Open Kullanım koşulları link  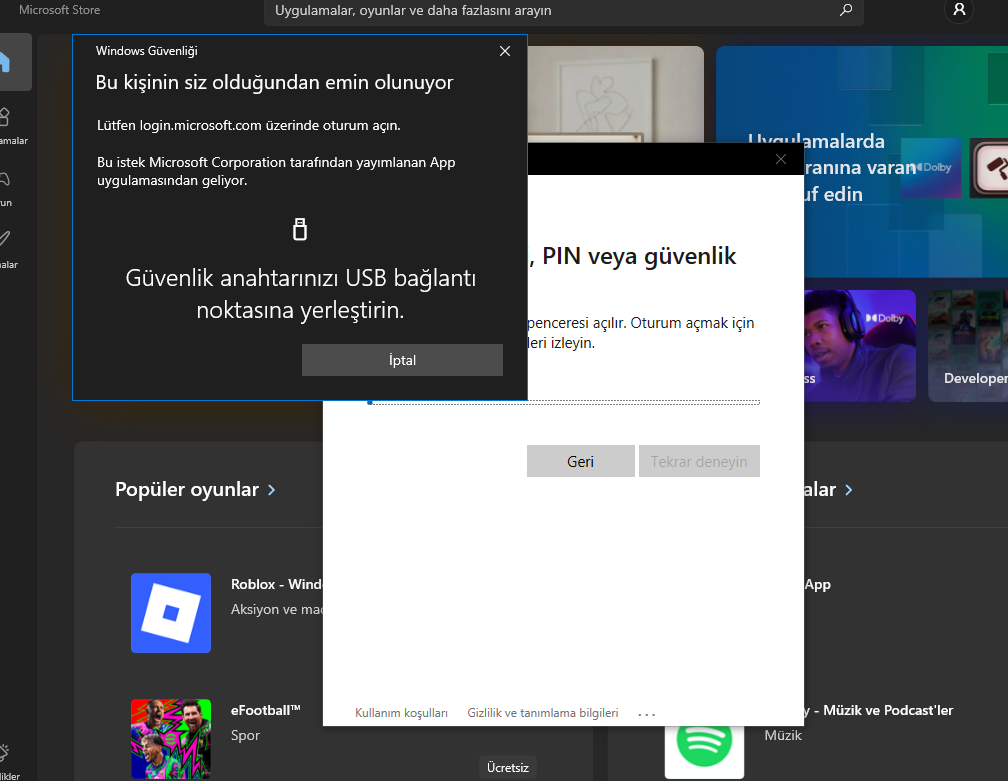(401, 713)
